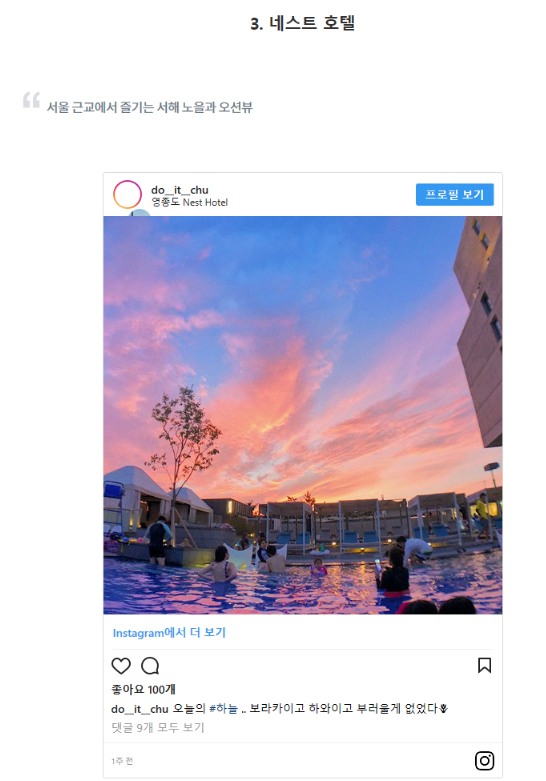546x781 pixels.
Task: Click the 1주 전 timestamp
Action: (x=122, y=761)
